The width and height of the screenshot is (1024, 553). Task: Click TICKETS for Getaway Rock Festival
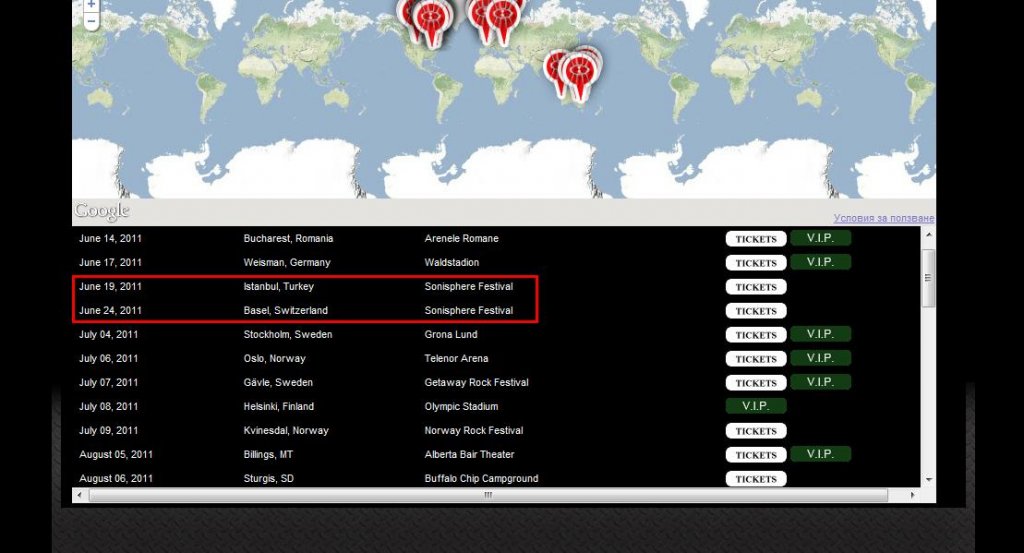click(756, 383)
